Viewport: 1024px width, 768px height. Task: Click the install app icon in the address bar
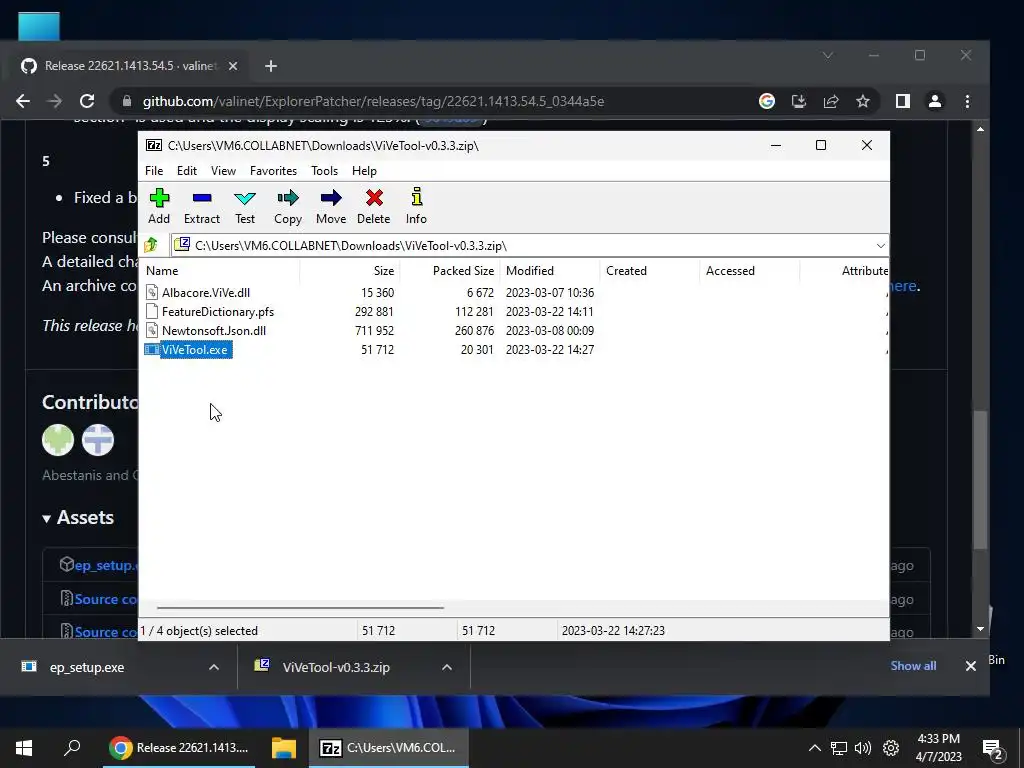point(799,101)
